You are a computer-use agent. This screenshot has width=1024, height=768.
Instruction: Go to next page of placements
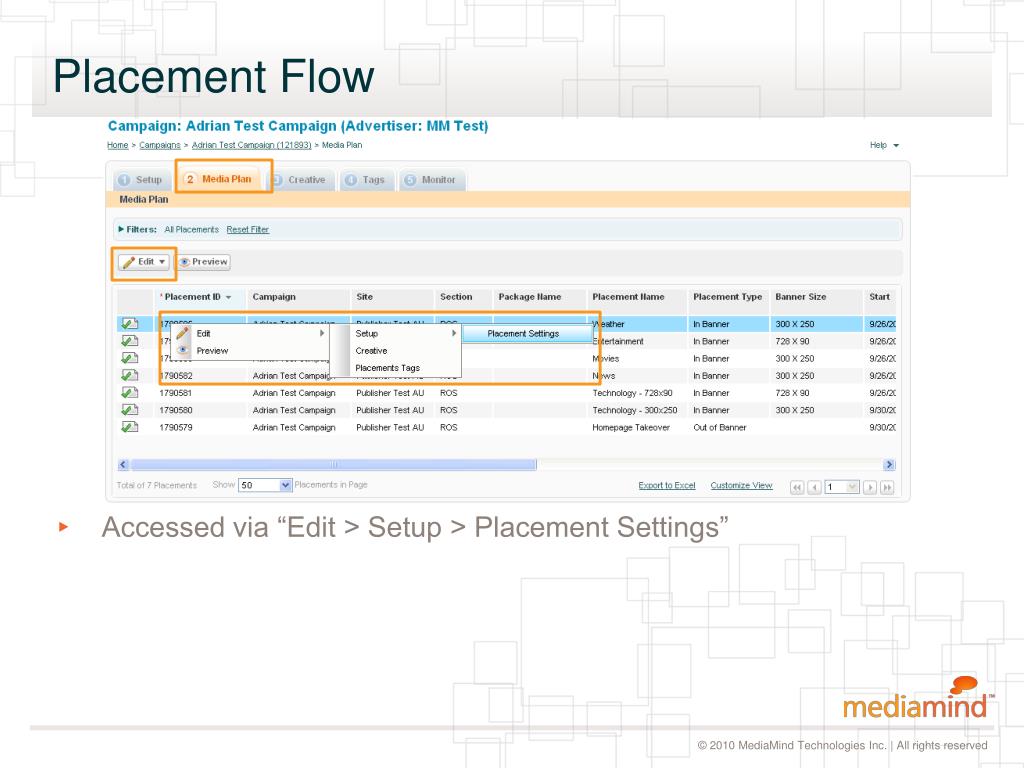(x=870, y=487)
